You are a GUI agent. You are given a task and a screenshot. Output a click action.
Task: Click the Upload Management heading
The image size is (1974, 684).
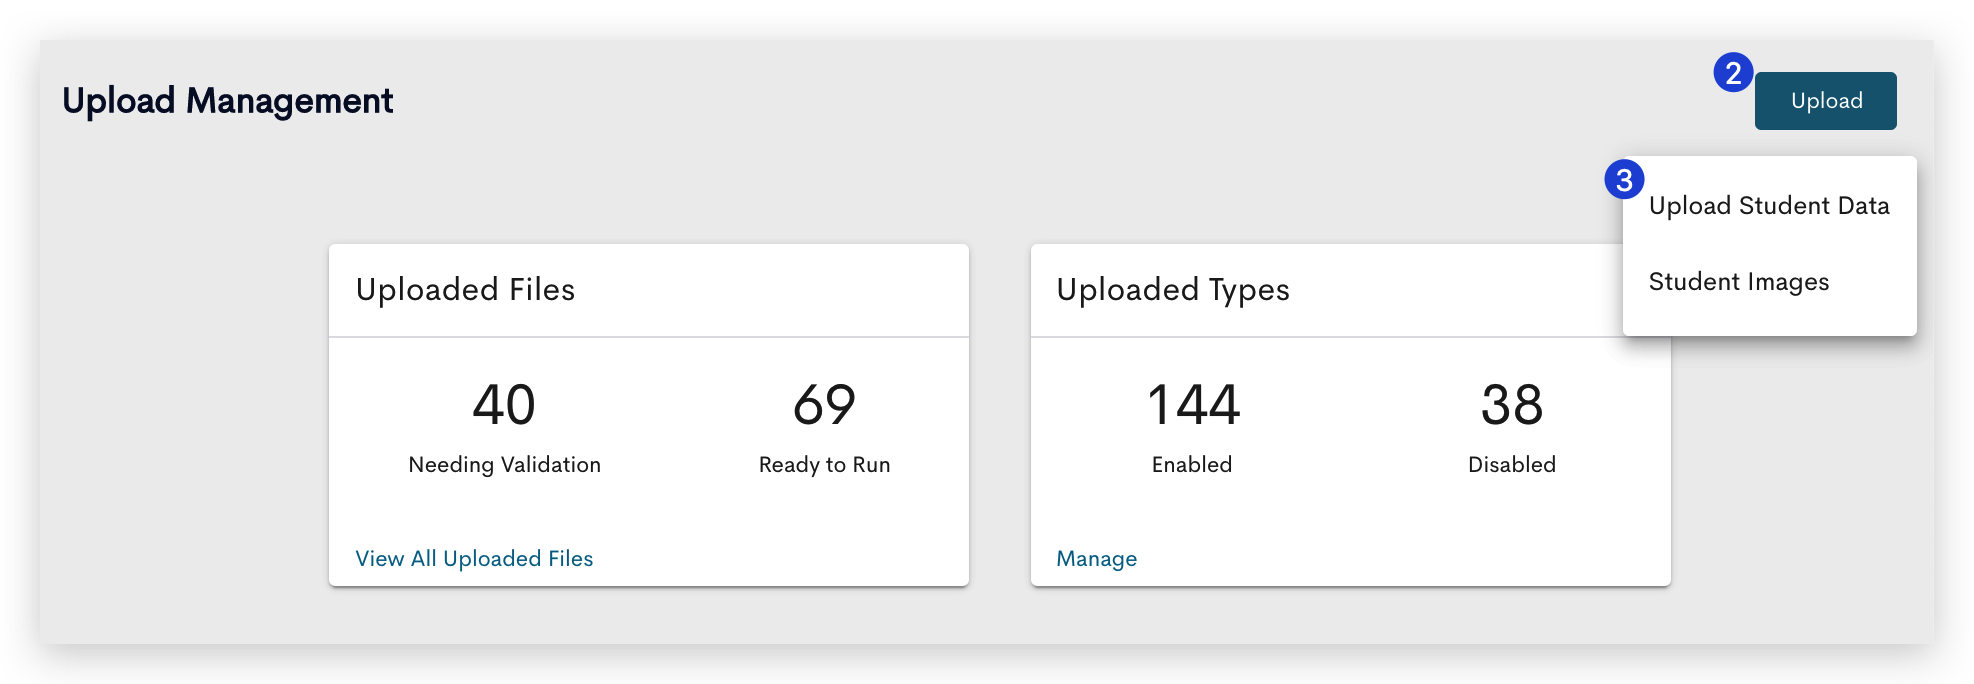tap(228, 101)
